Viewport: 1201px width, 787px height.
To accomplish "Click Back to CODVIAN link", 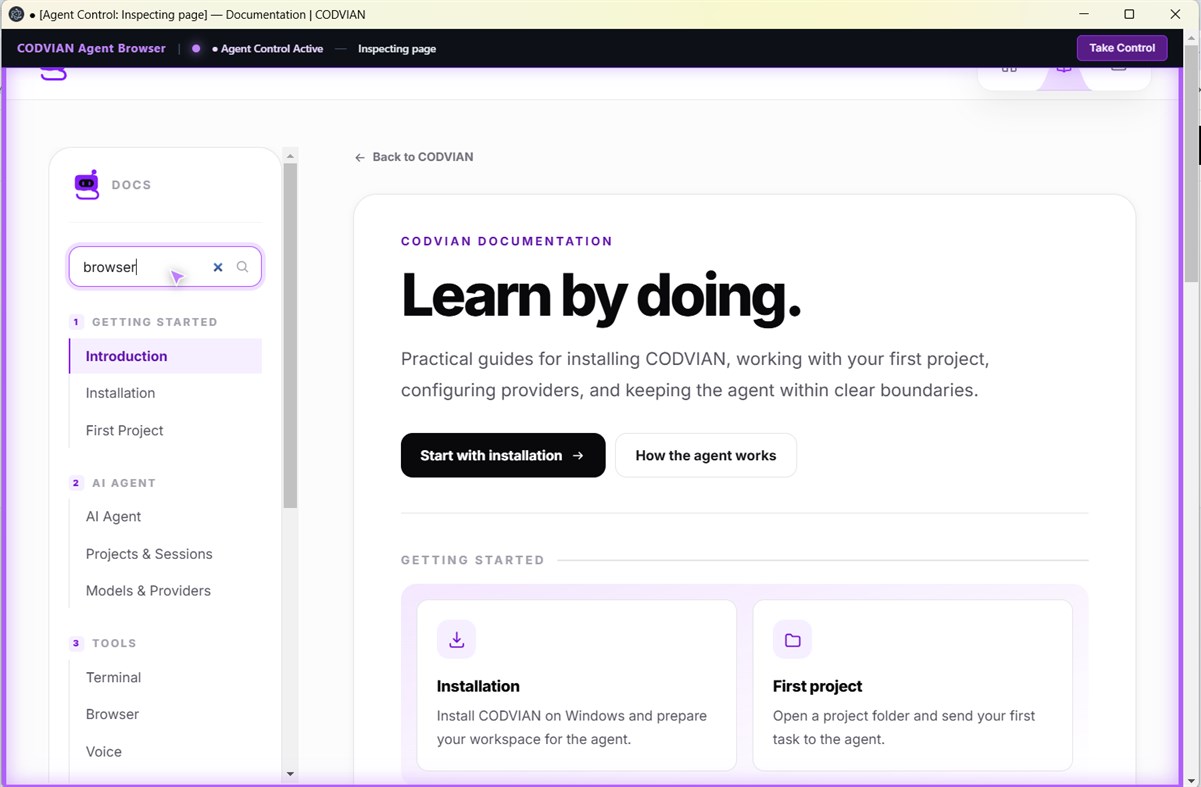I will pyautogui.click(x=414, y=157).
